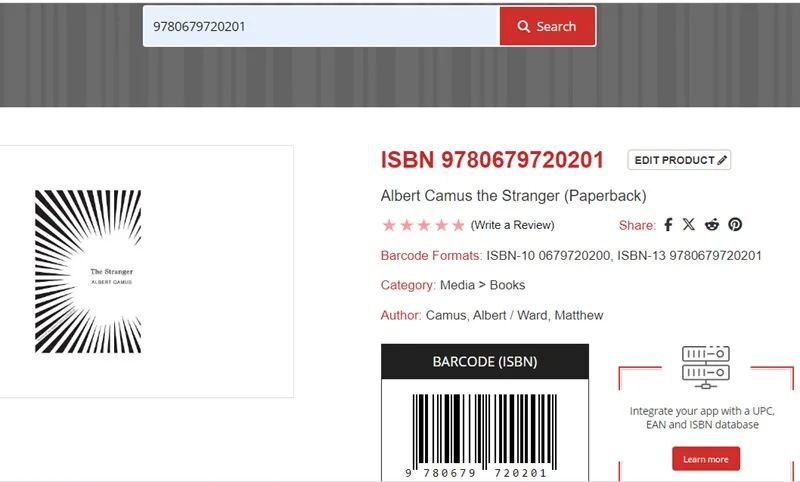Share the product on Reddit
Image resolution: width=800 pixels, height=482 pixels.
pyautogui.click(x=712, y=224)
